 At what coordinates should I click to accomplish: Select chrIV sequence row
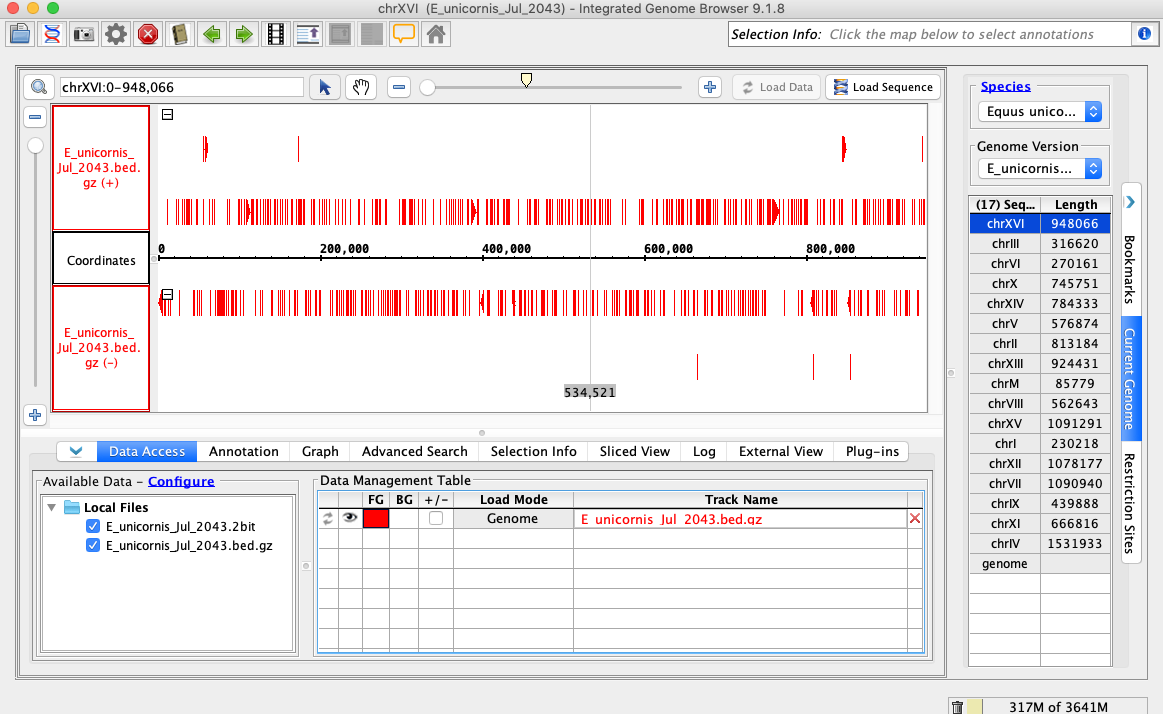1039,543
